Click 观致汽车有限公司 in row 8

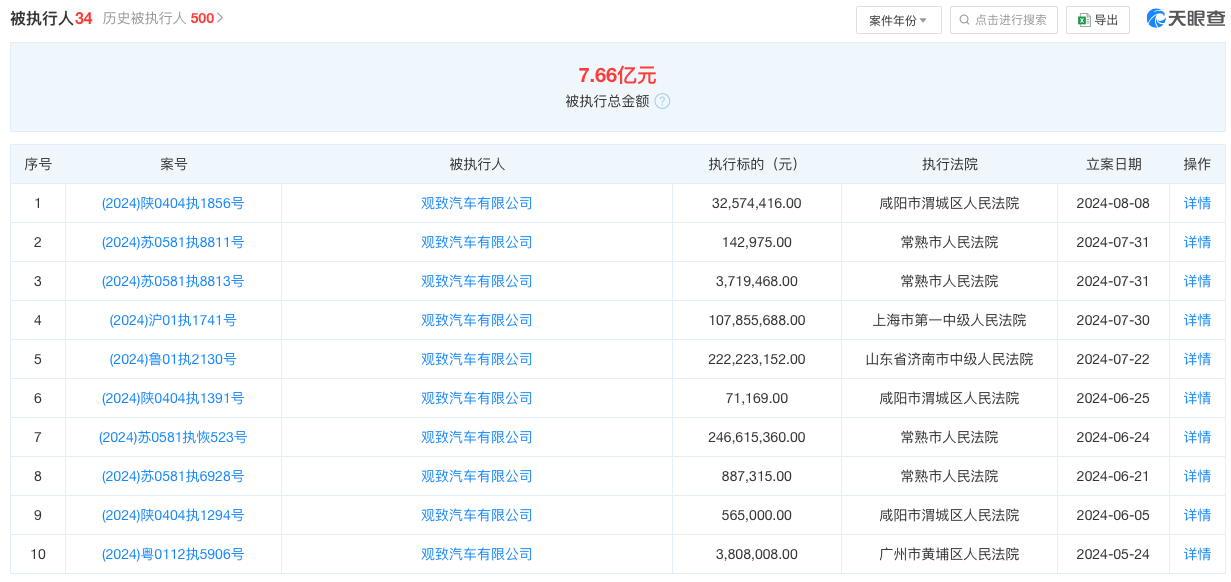pyautogui.click(x=477, y=476)
